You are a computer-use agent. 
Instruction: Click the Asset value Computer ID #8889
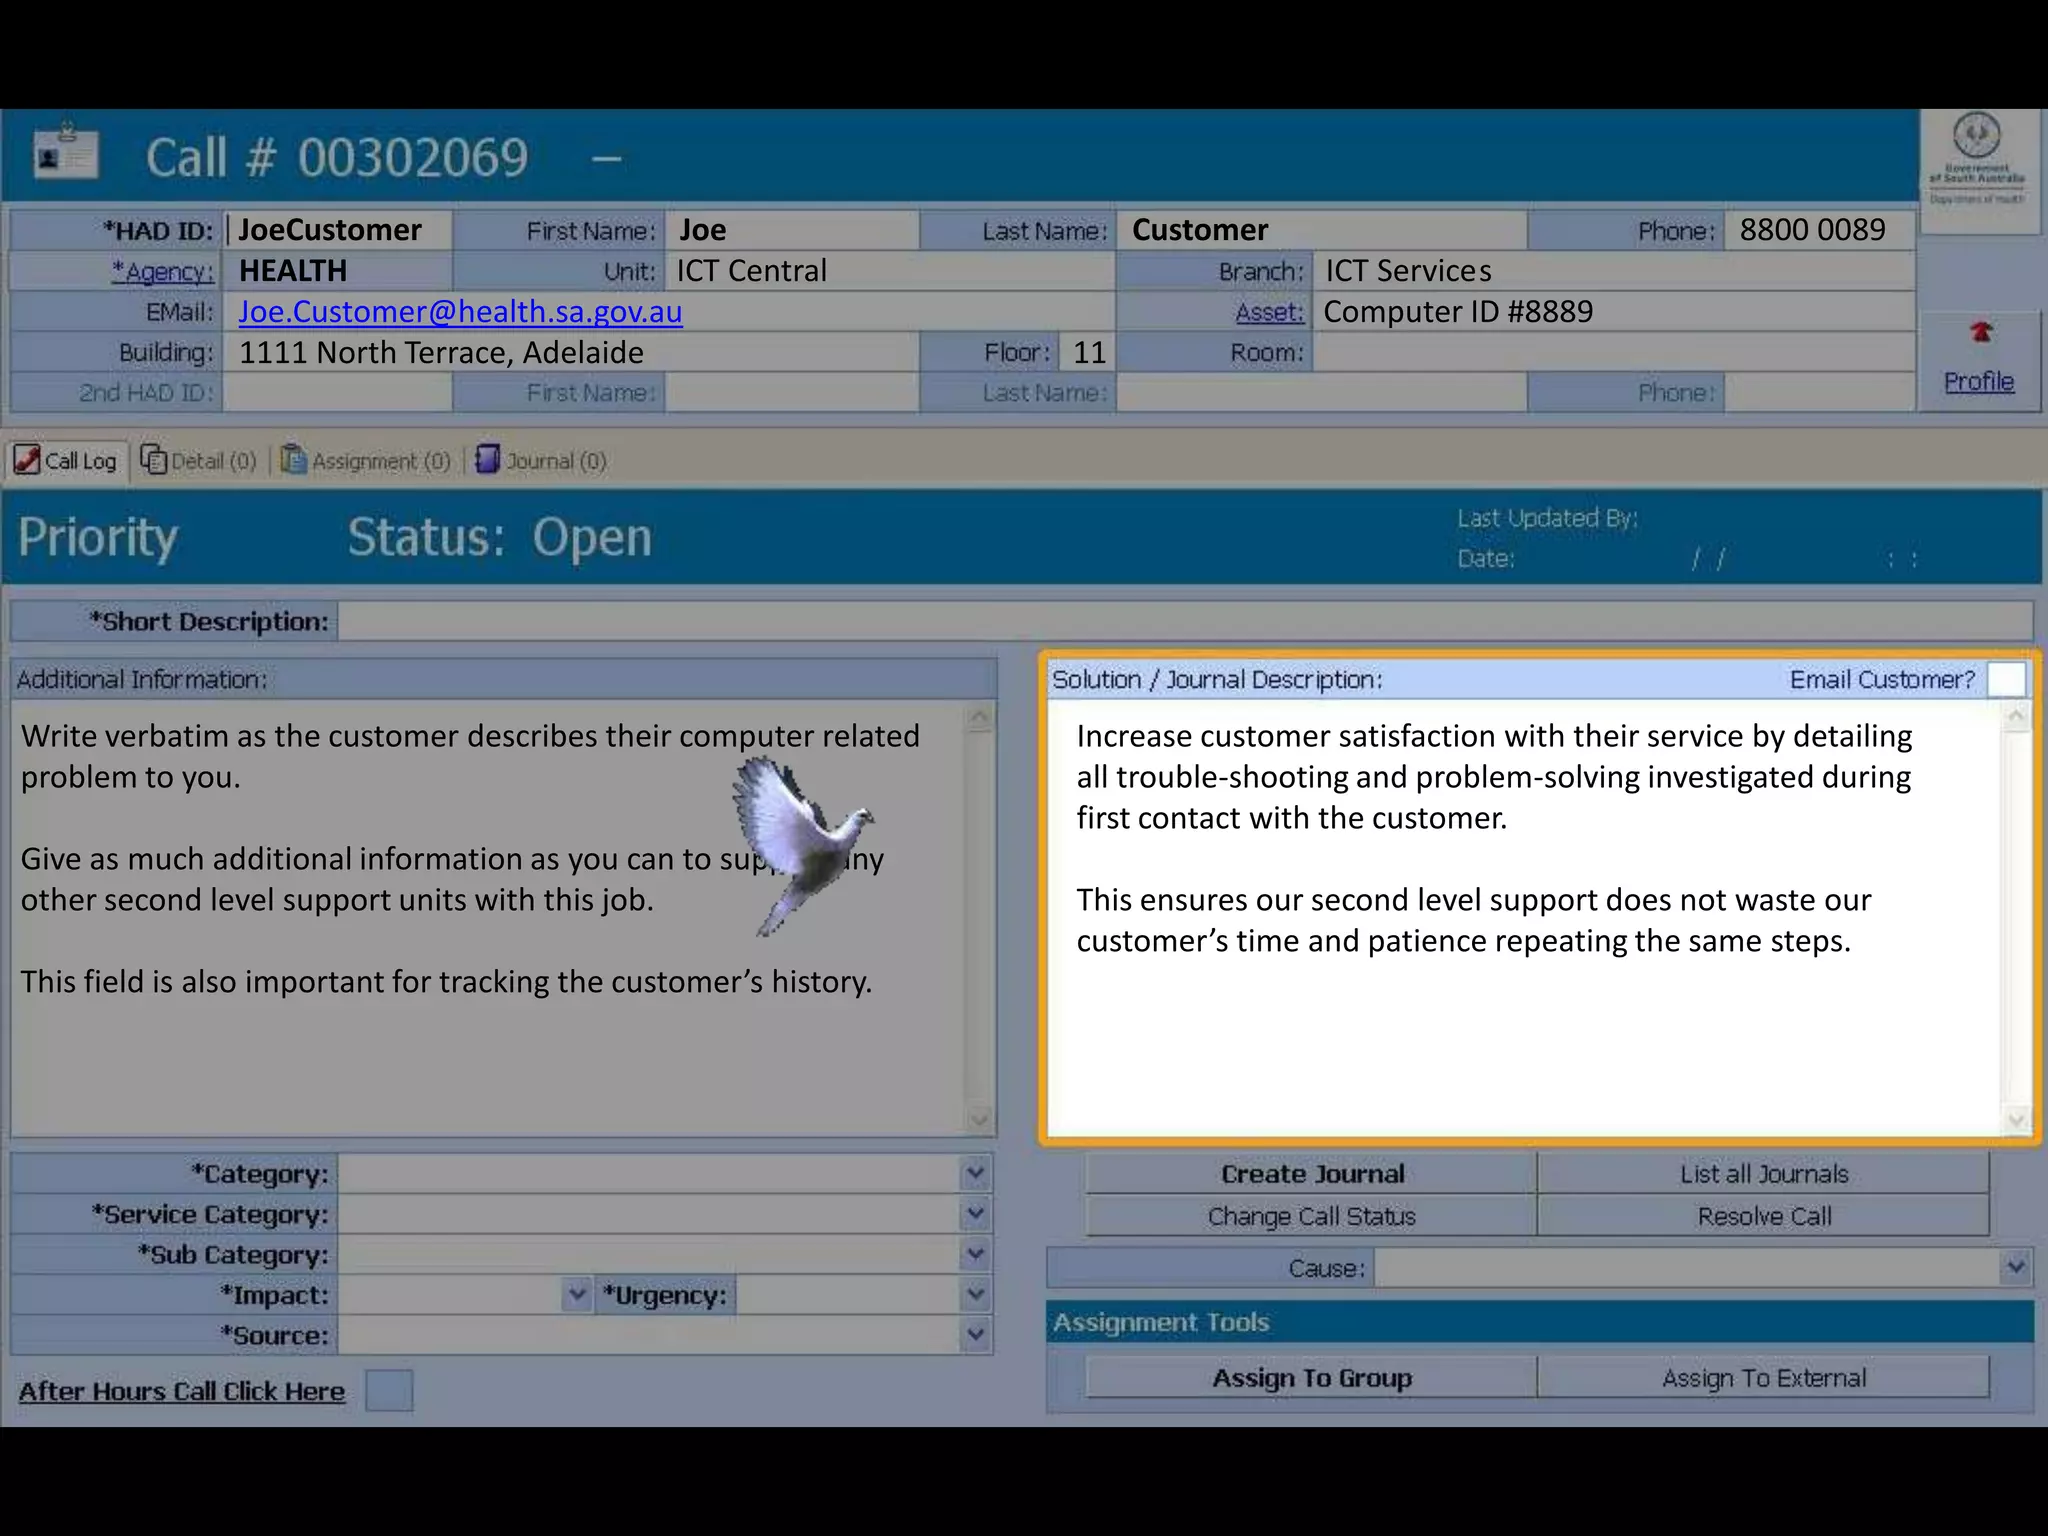point(1458,312)
